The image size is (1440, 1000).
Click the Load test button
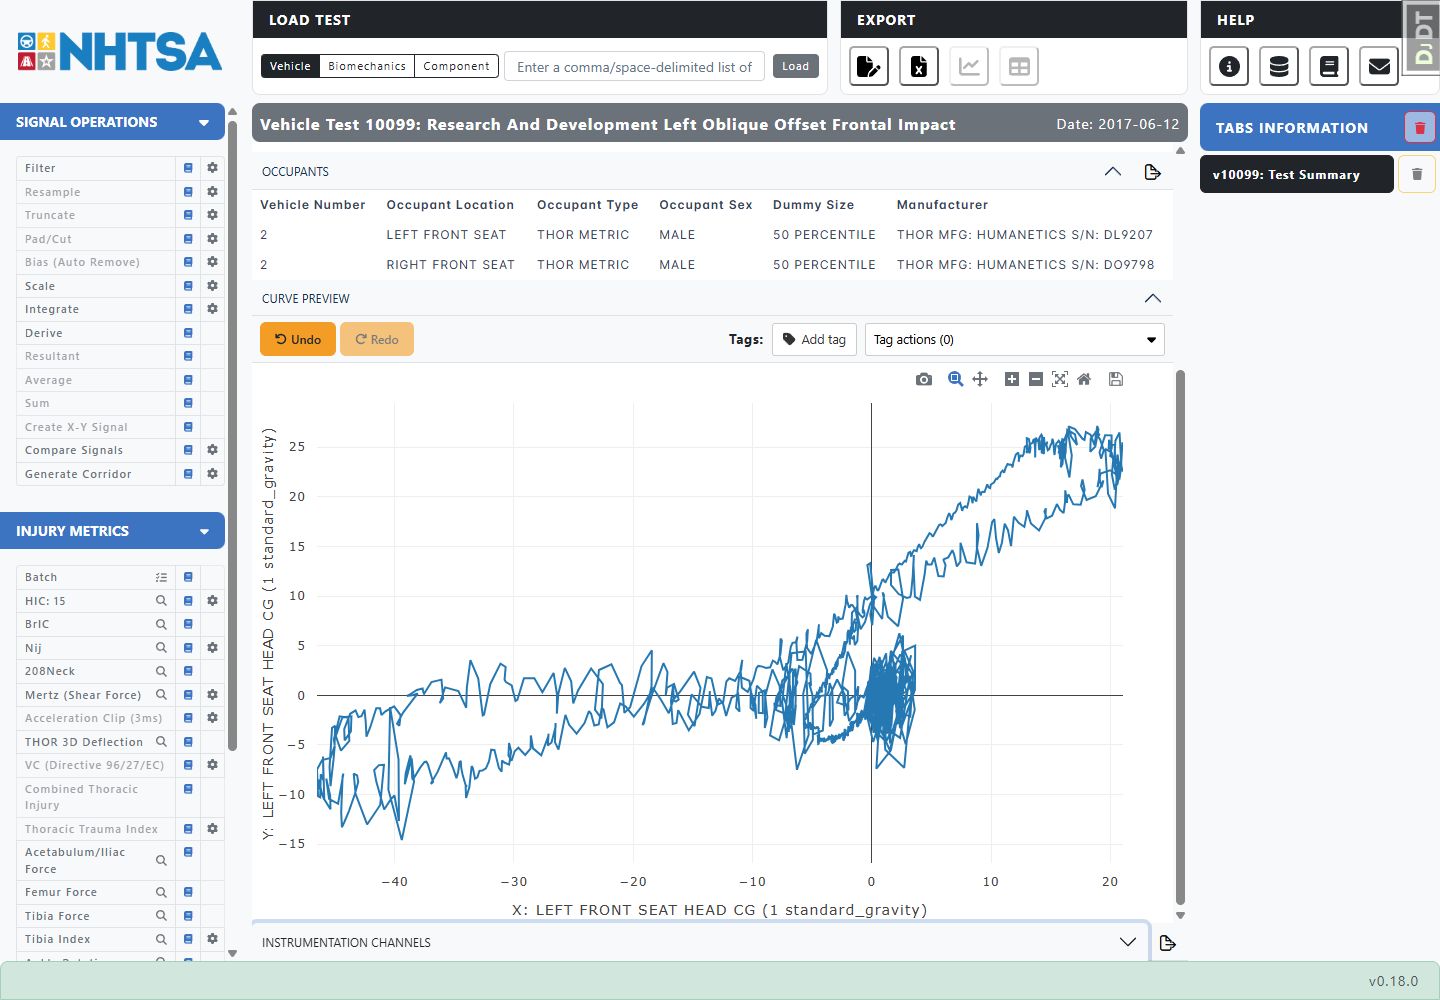[x=796, y=66]
